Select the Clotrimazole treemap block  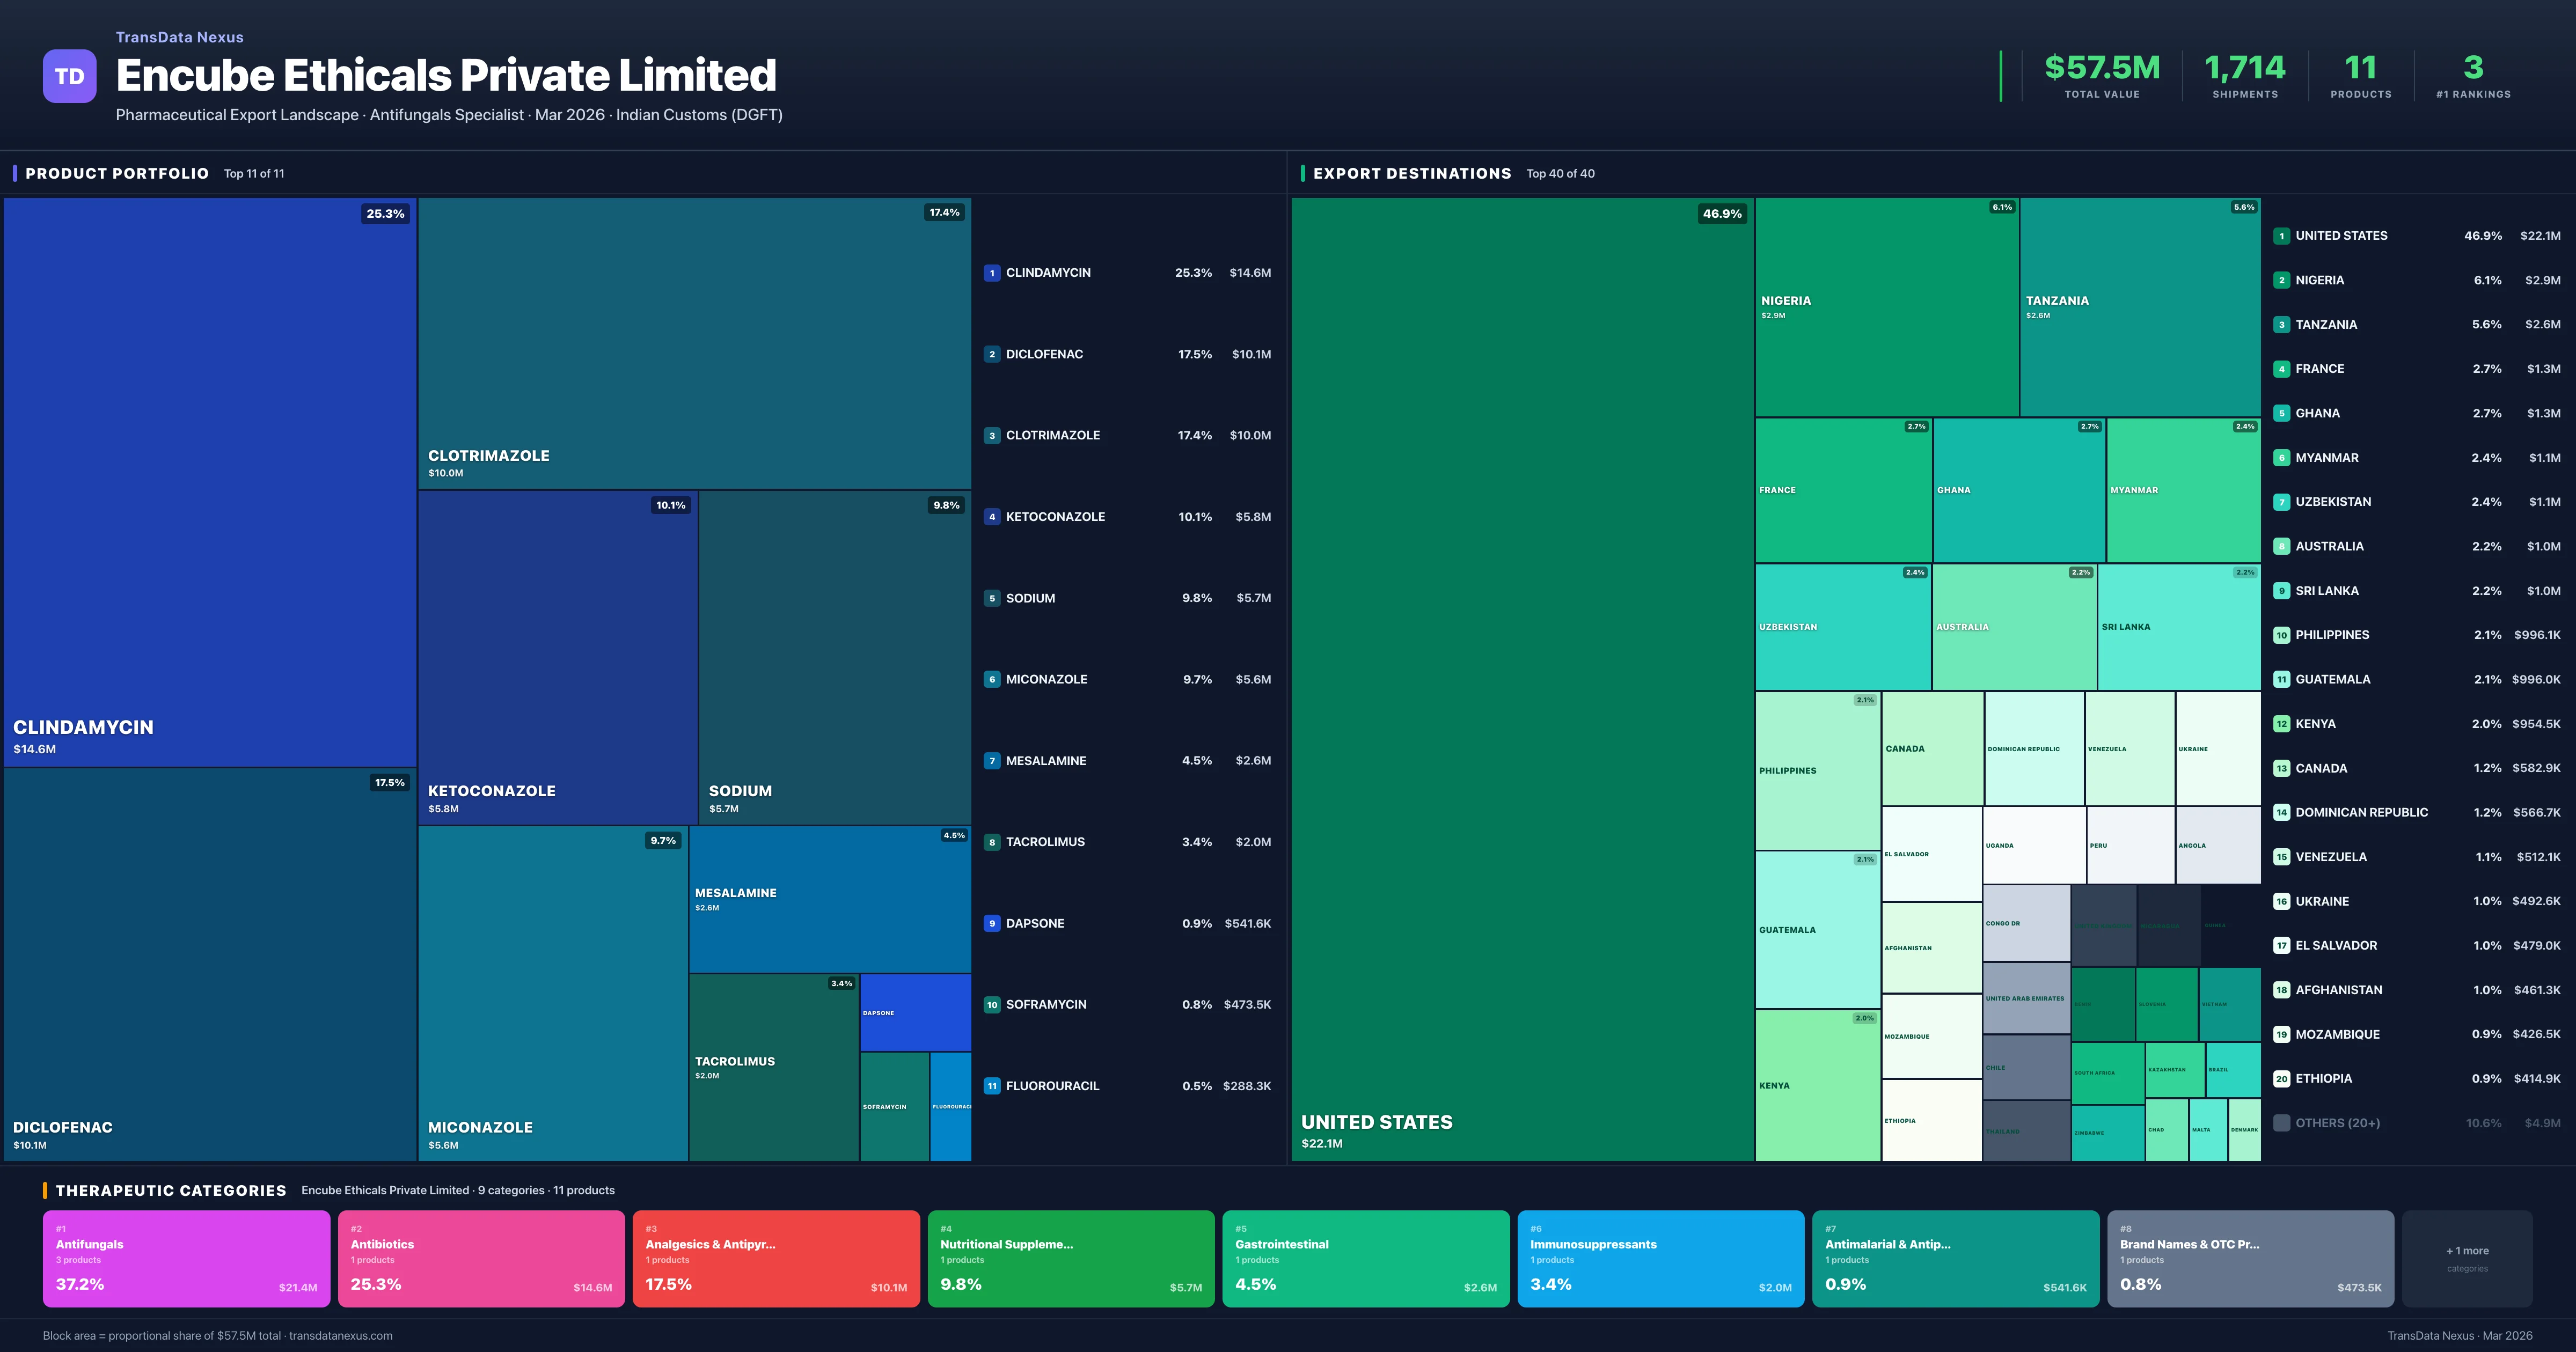694,342
